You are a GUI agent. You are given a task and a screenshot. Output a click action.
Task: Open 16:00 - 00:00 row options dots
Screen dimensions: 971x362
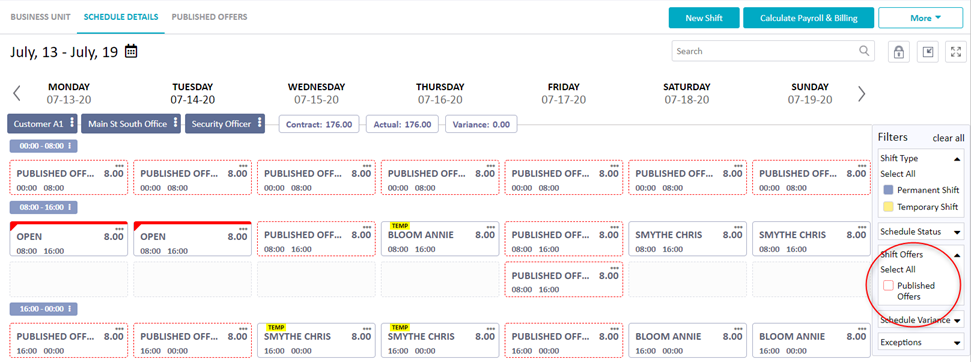pos(69,308)
